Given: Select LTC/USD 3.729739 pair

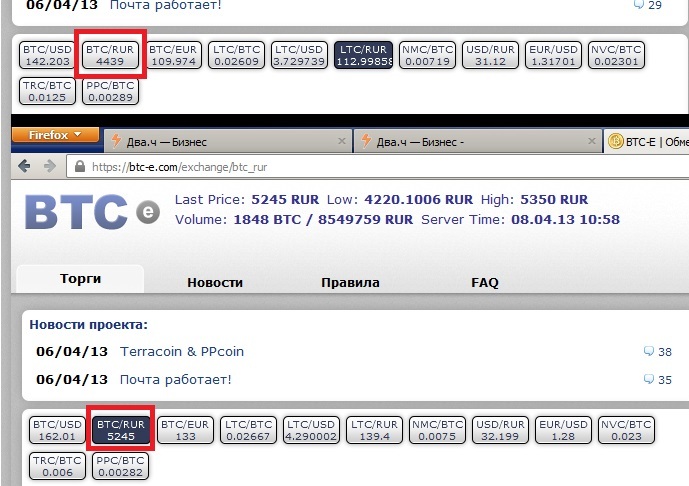Looking at the screenshot, I should pyautogui.click(x=299, y=55).
